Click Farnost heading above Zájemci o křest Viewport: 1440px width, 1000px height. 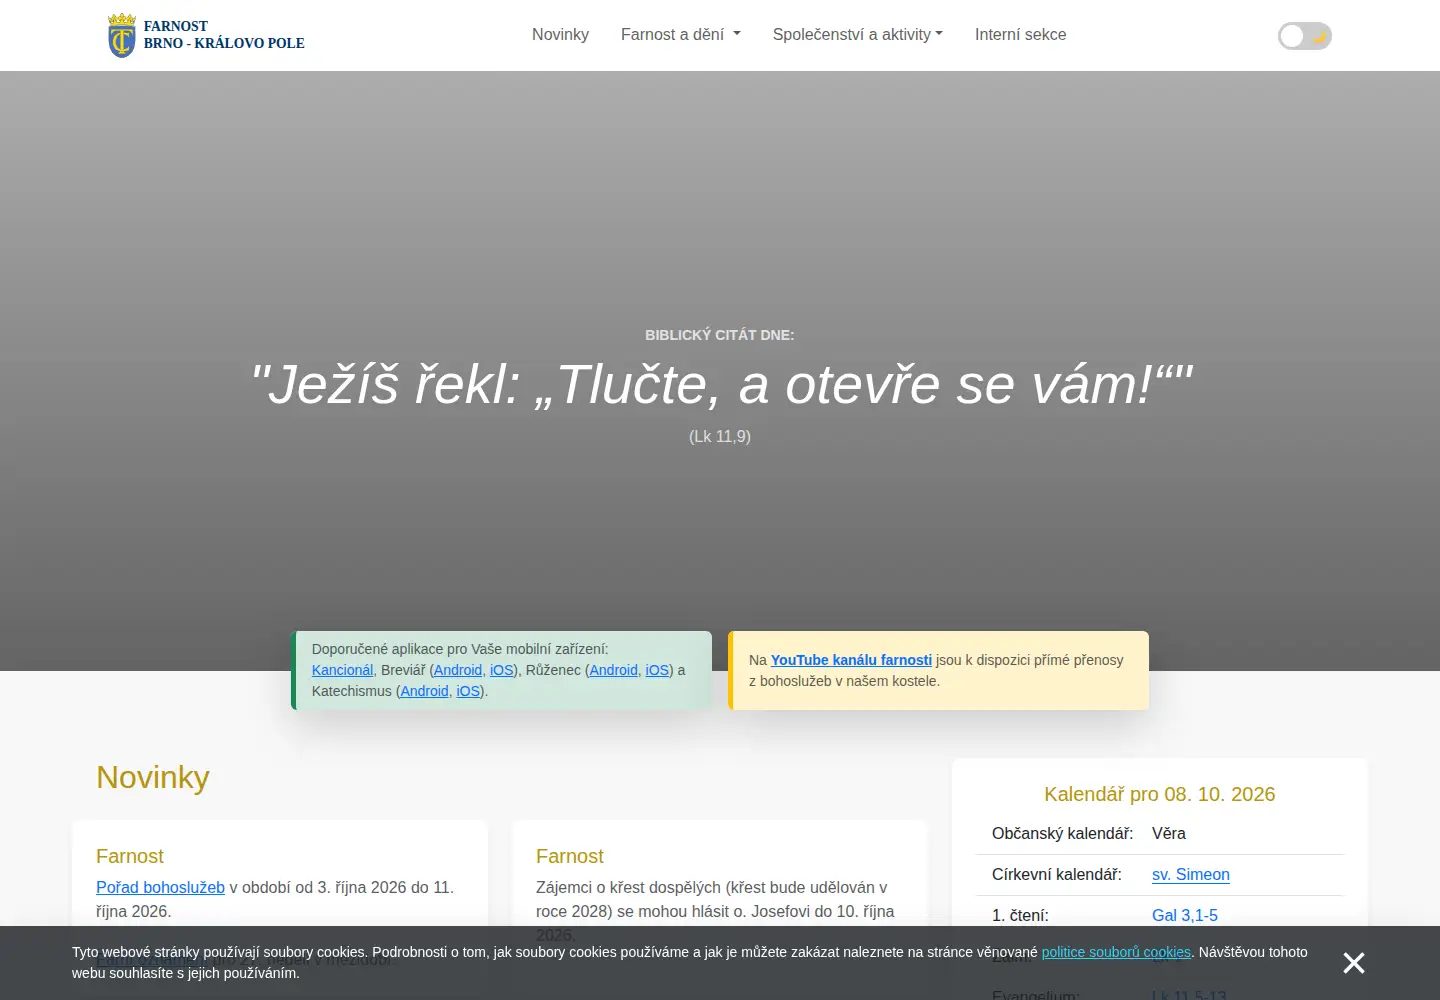coord(570,856)
